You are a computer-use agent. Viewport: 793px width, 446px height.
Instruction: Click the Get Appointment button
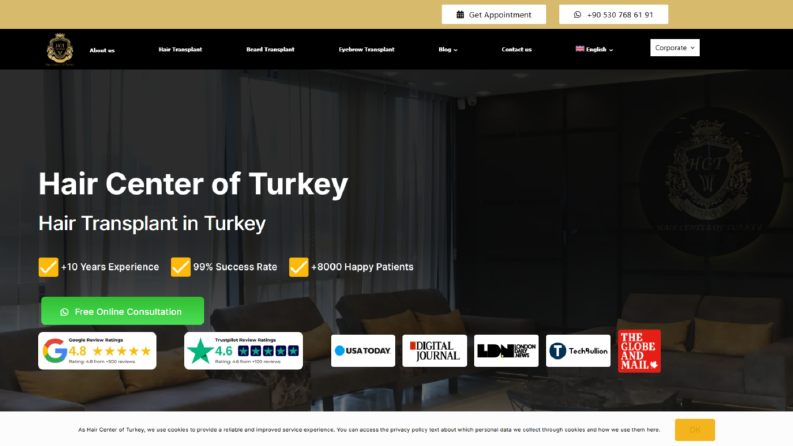(494, 15)
